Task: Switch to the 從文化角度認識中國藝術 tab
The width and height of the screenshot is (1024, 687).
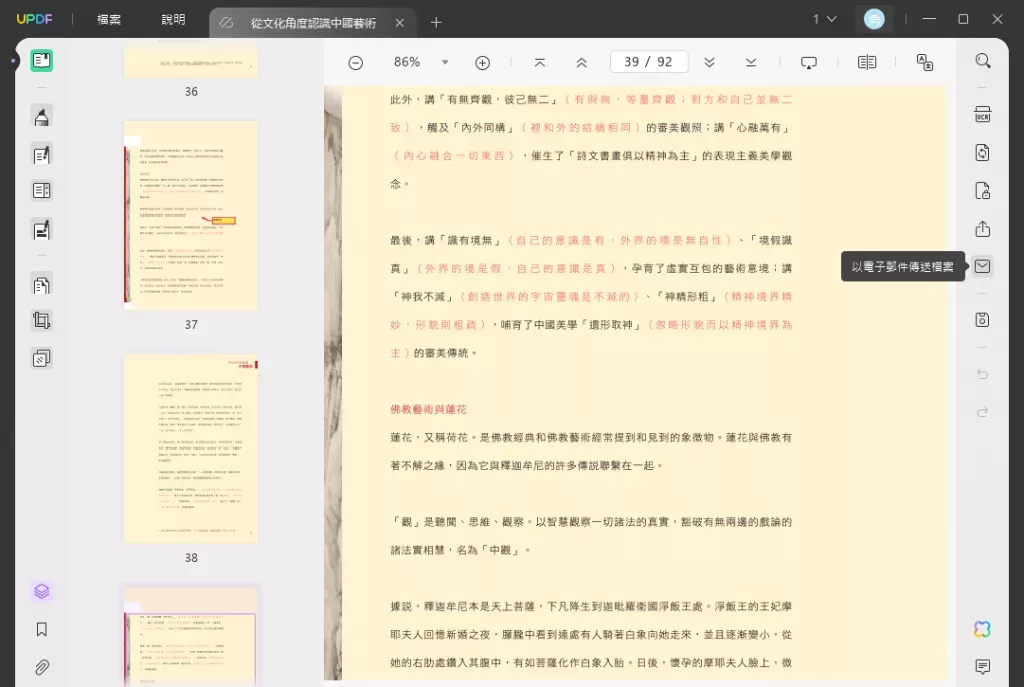Action: tap(313, 23)
